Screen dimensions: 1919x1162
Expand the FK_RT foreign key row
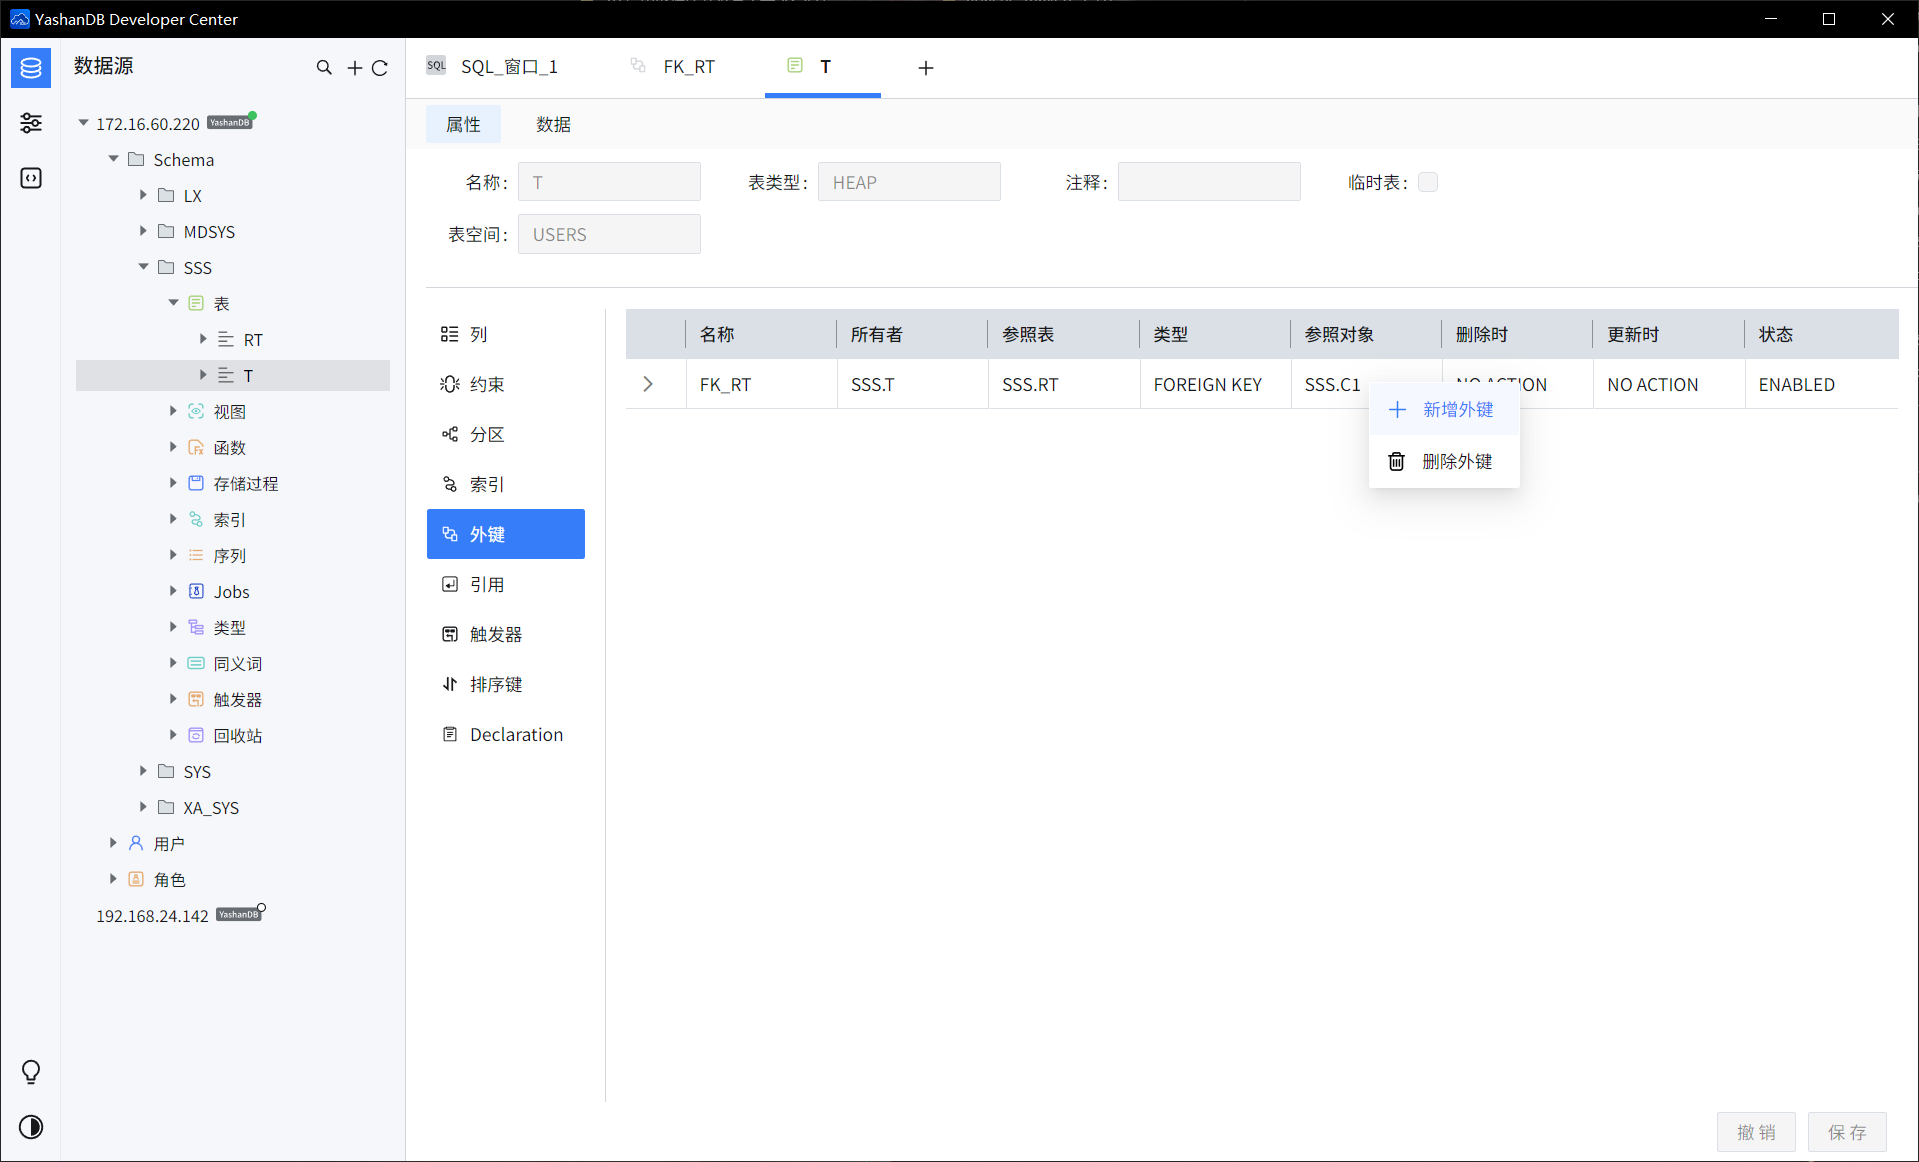pyautogui.click(x=647, y=384)
